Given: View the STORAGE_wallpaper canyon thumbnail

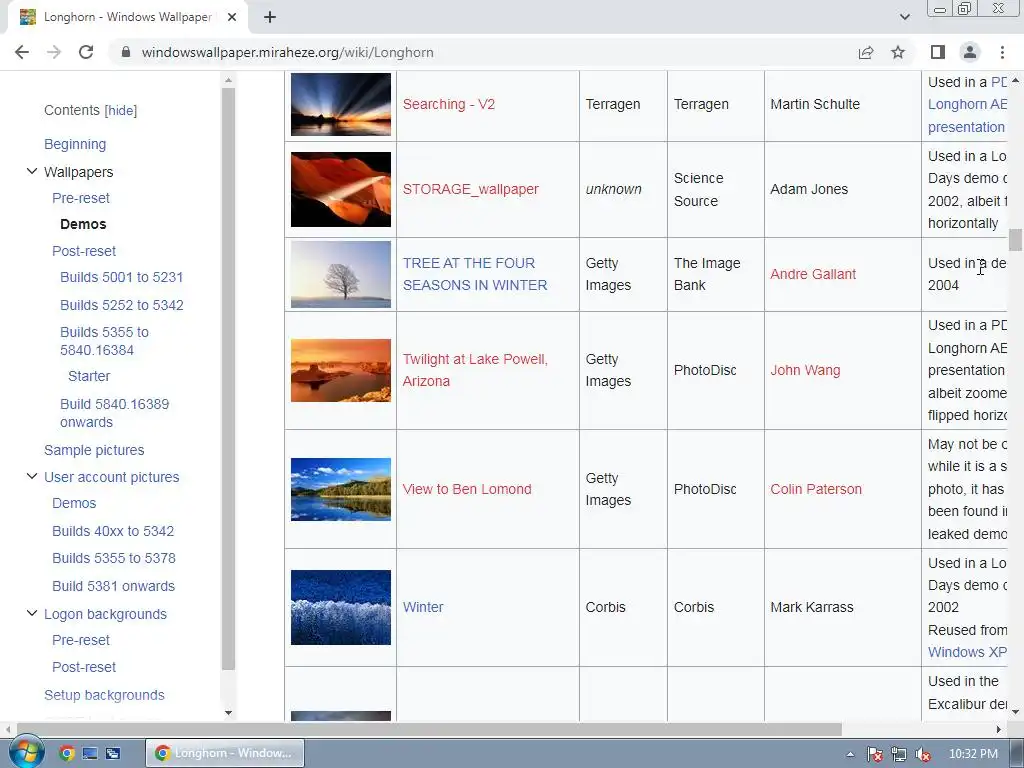Looking at the screenshot, I should (x=340, y=189).
